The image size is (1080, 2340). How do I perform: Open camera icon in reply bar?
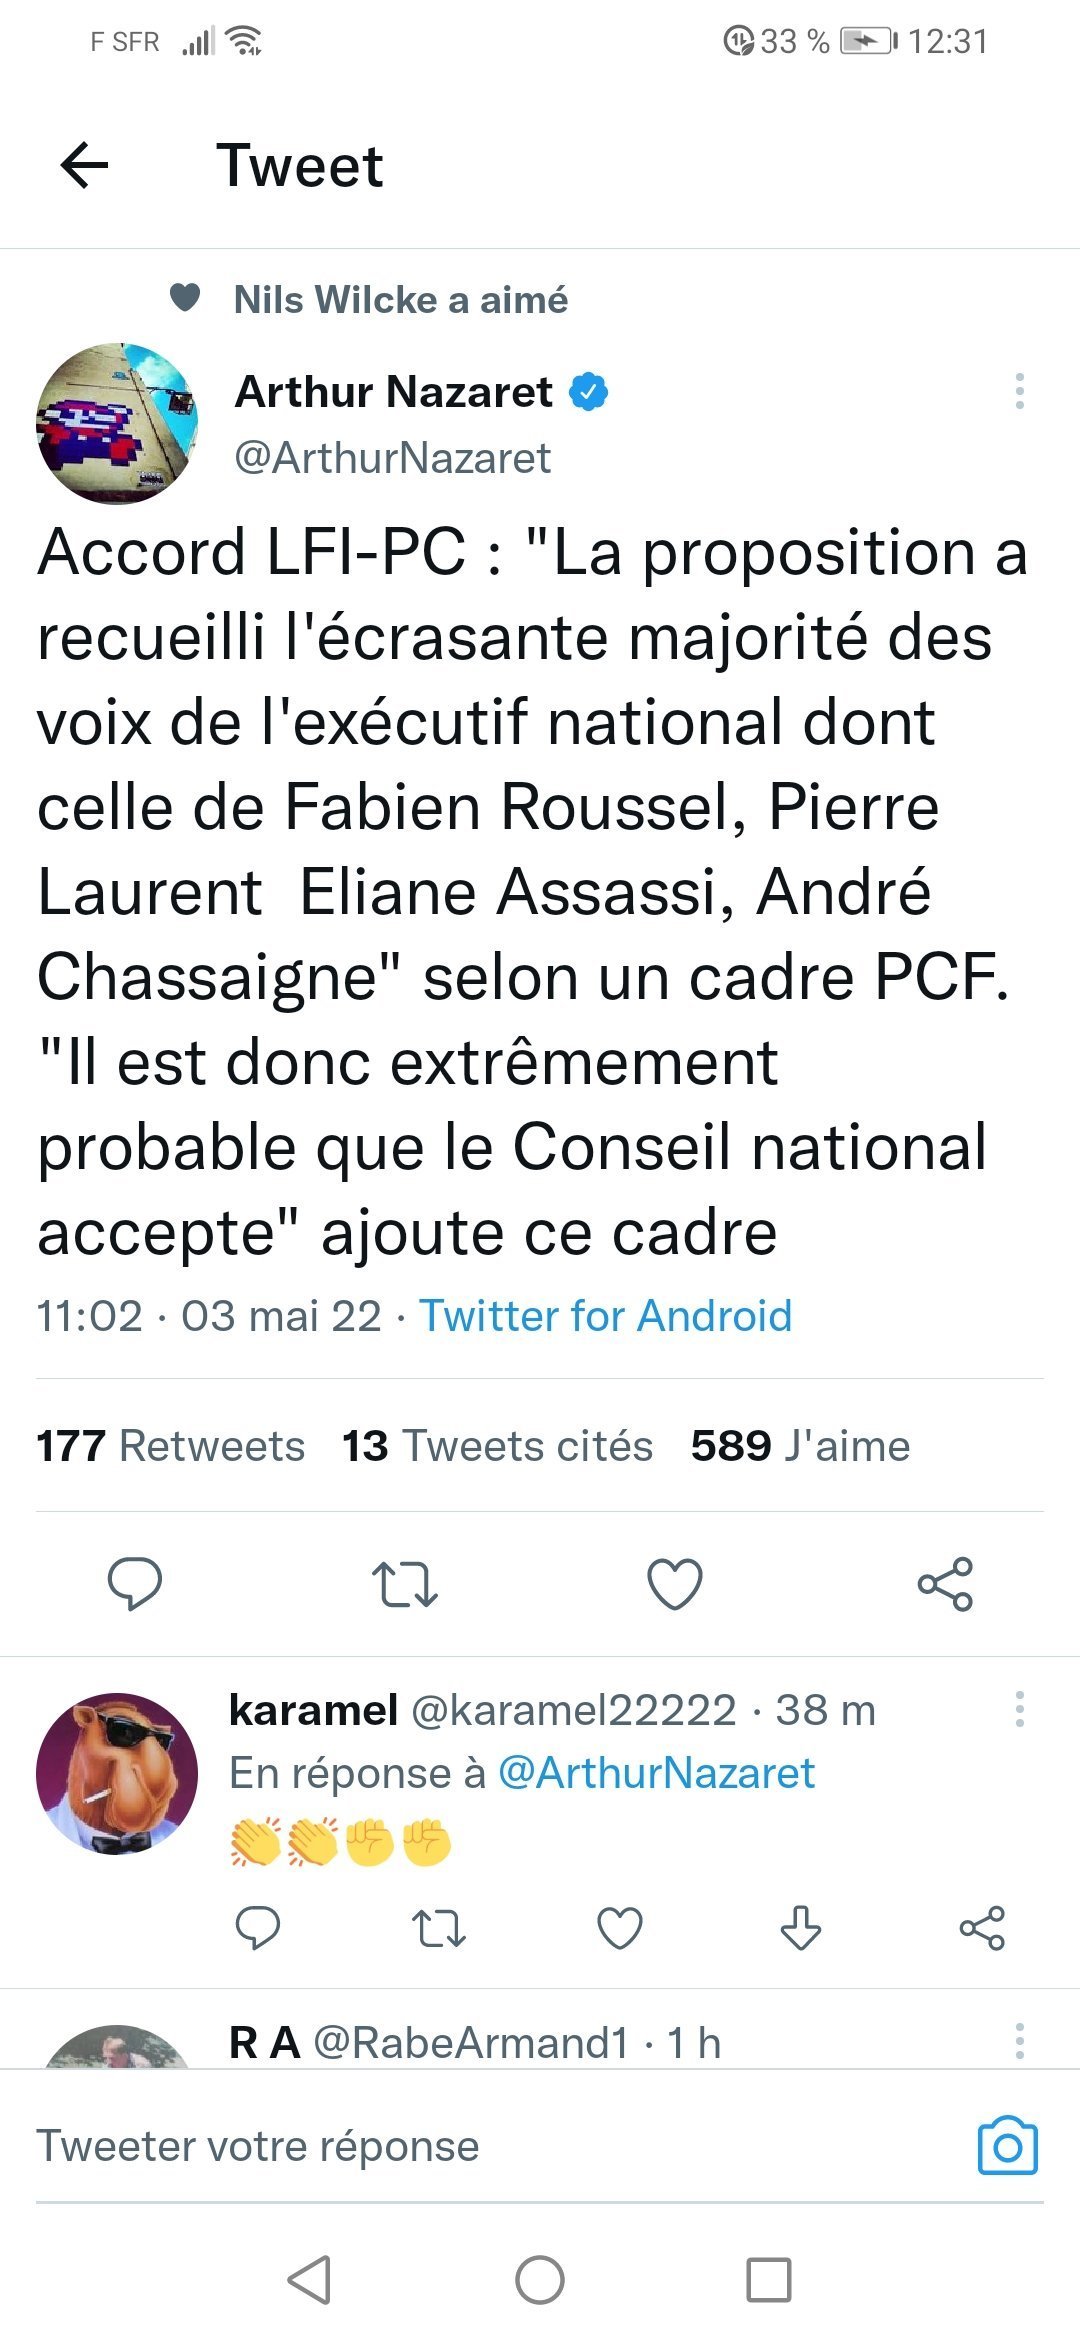pyautogui.click(x=1007, y=2145)
